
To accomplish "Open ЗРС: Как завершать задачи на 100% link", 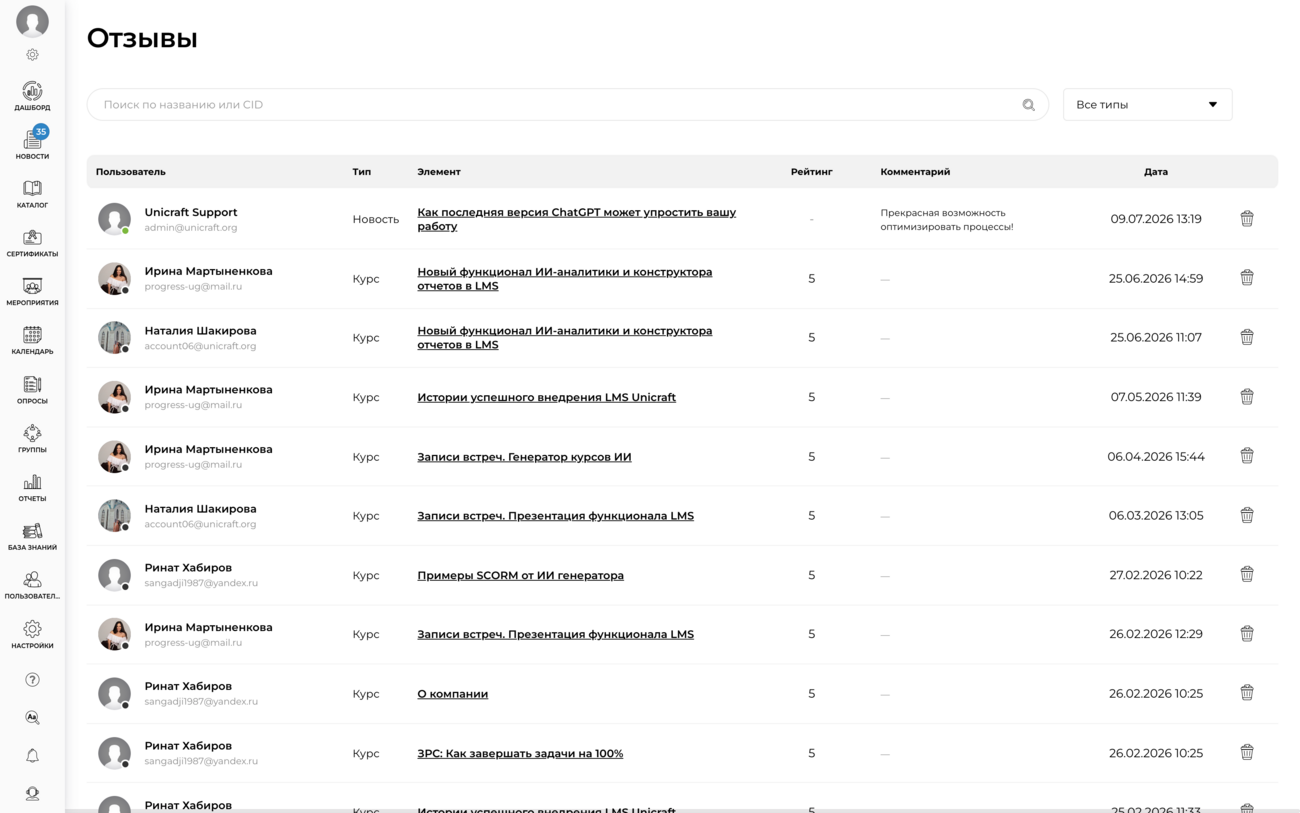I will click(520, 753).
